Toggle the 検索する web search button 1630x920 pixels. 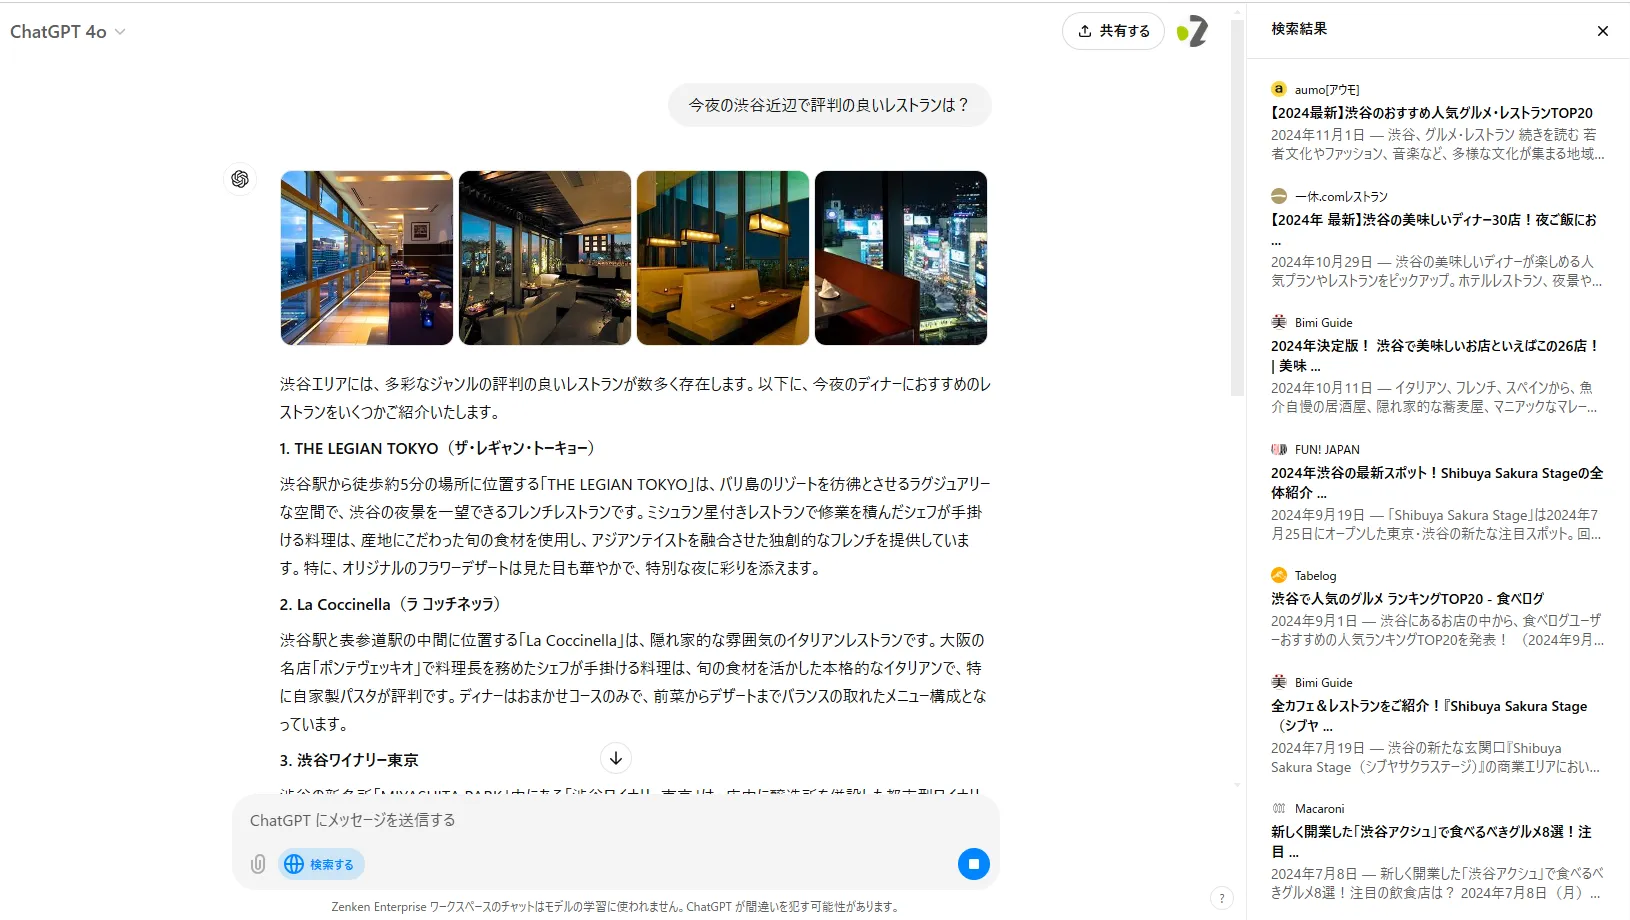tap(322, 864)
